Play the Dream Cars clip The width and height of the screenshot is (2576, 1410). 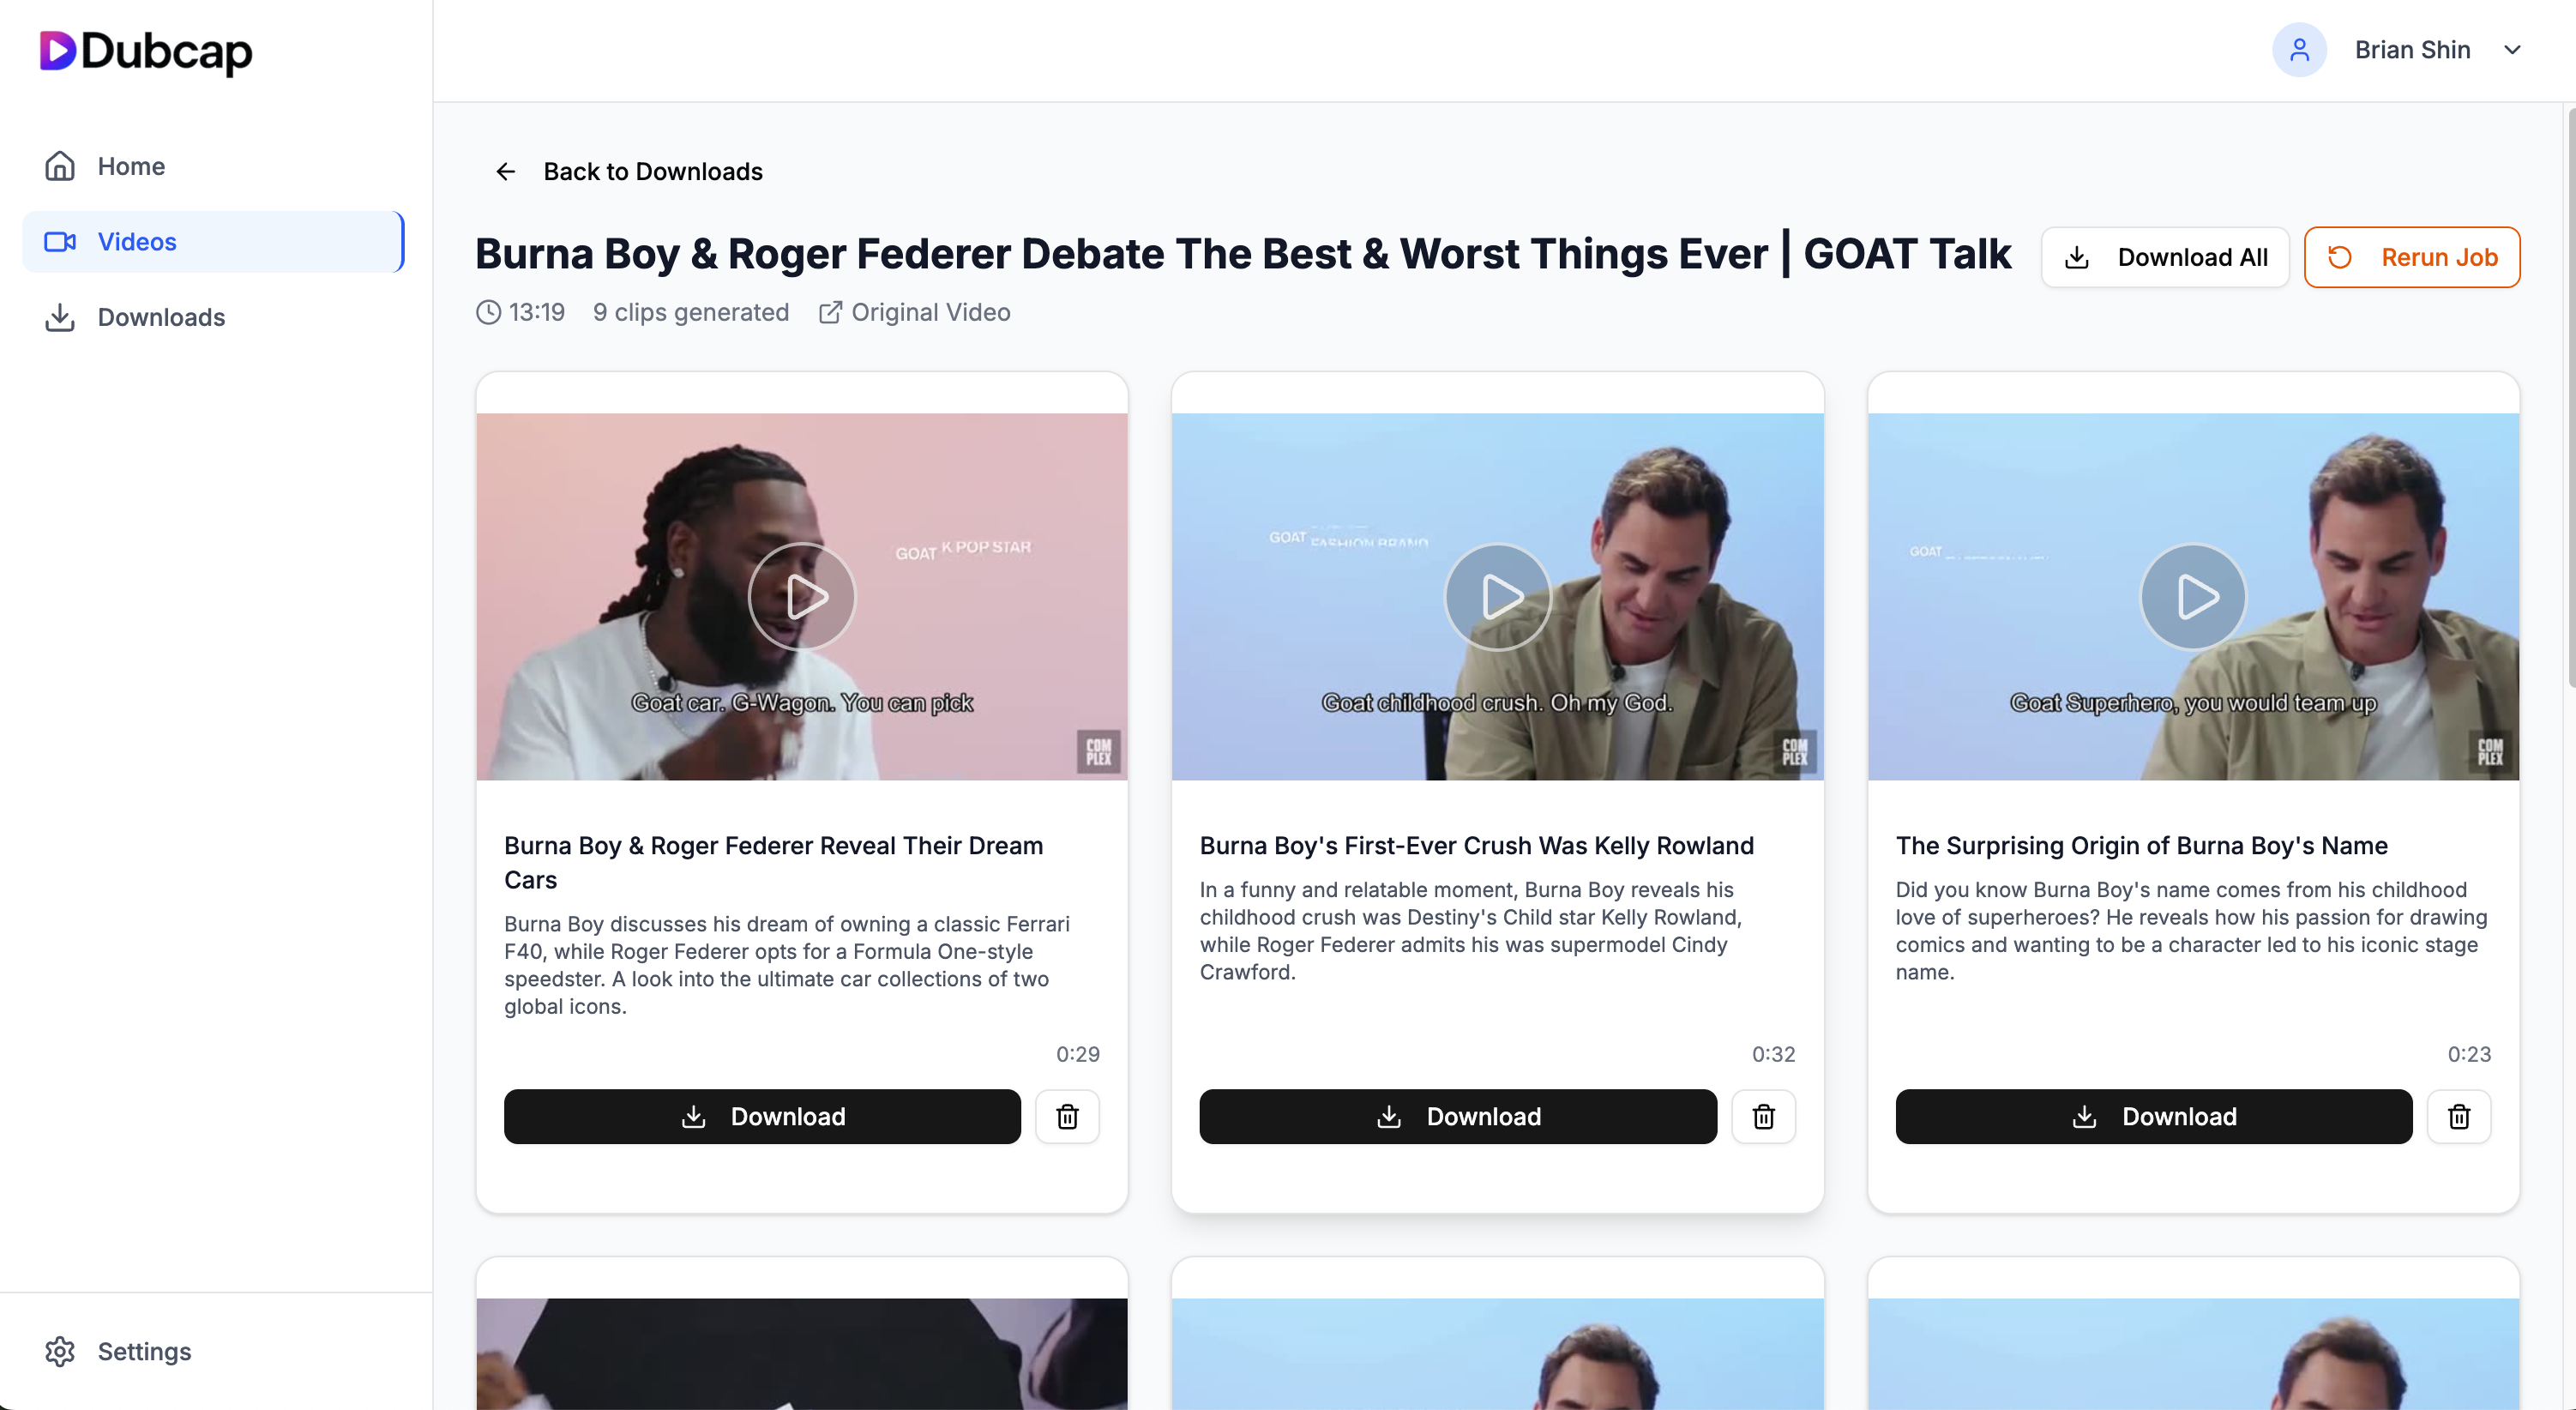(802, 597)
